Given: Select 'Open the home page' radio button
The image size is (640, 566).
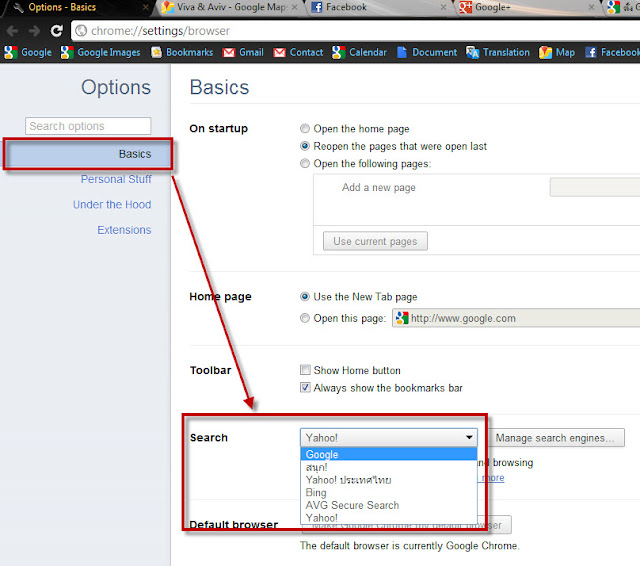Looking at the screenshot, I should pos(305,129).
